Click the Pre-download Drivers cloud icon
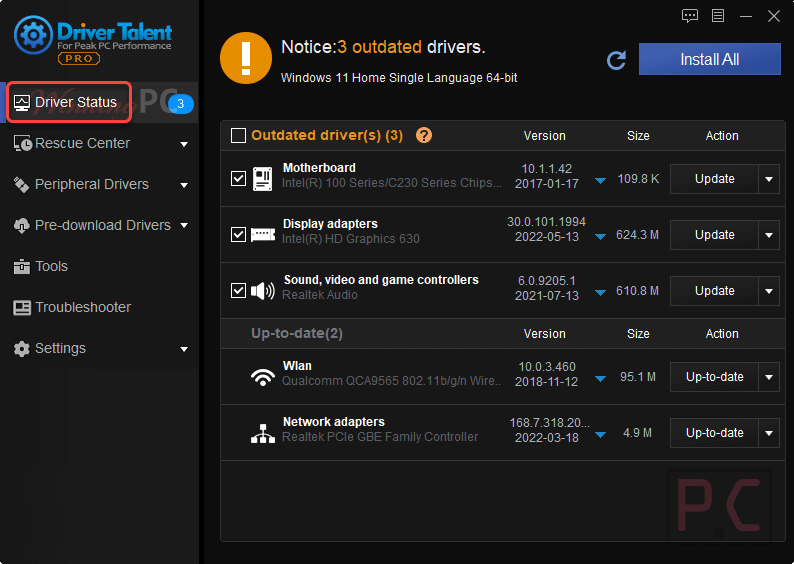Screen dimensions: 794x564 click(22, 226)
